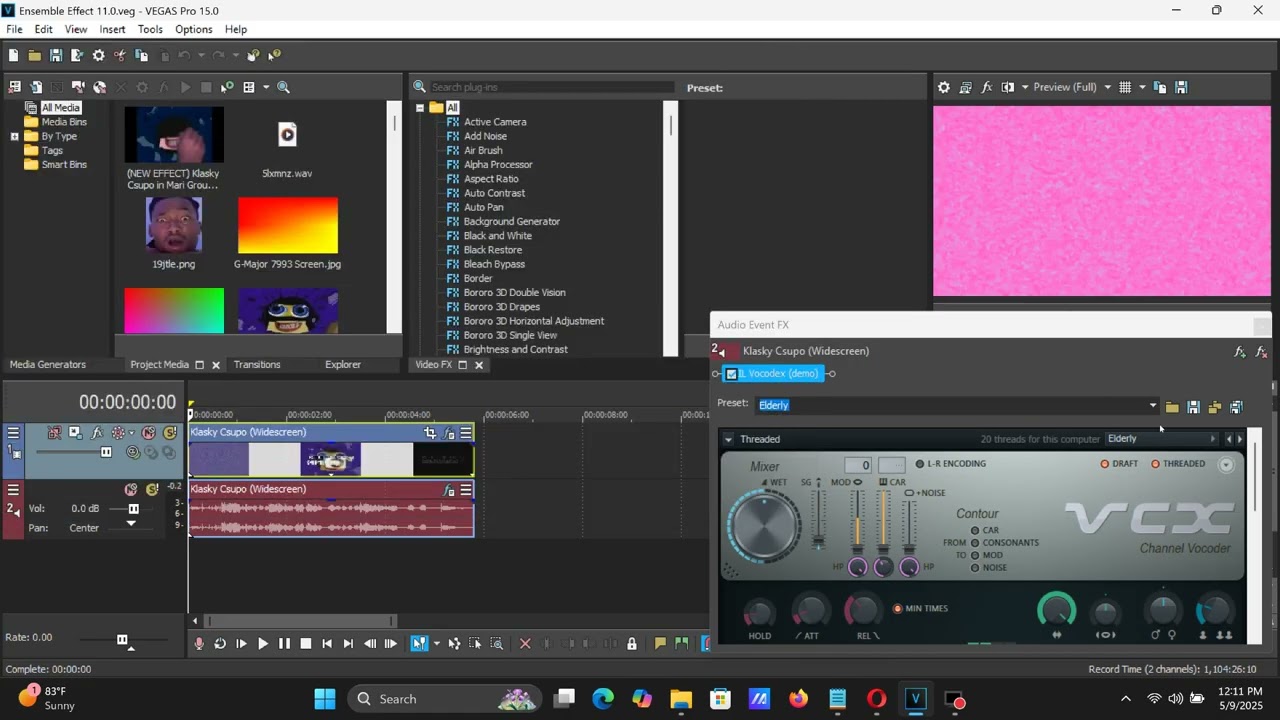The image size is (1280, 720).
Task: Open project Properties gear in the main toolbar
Action: coord(98,56)
